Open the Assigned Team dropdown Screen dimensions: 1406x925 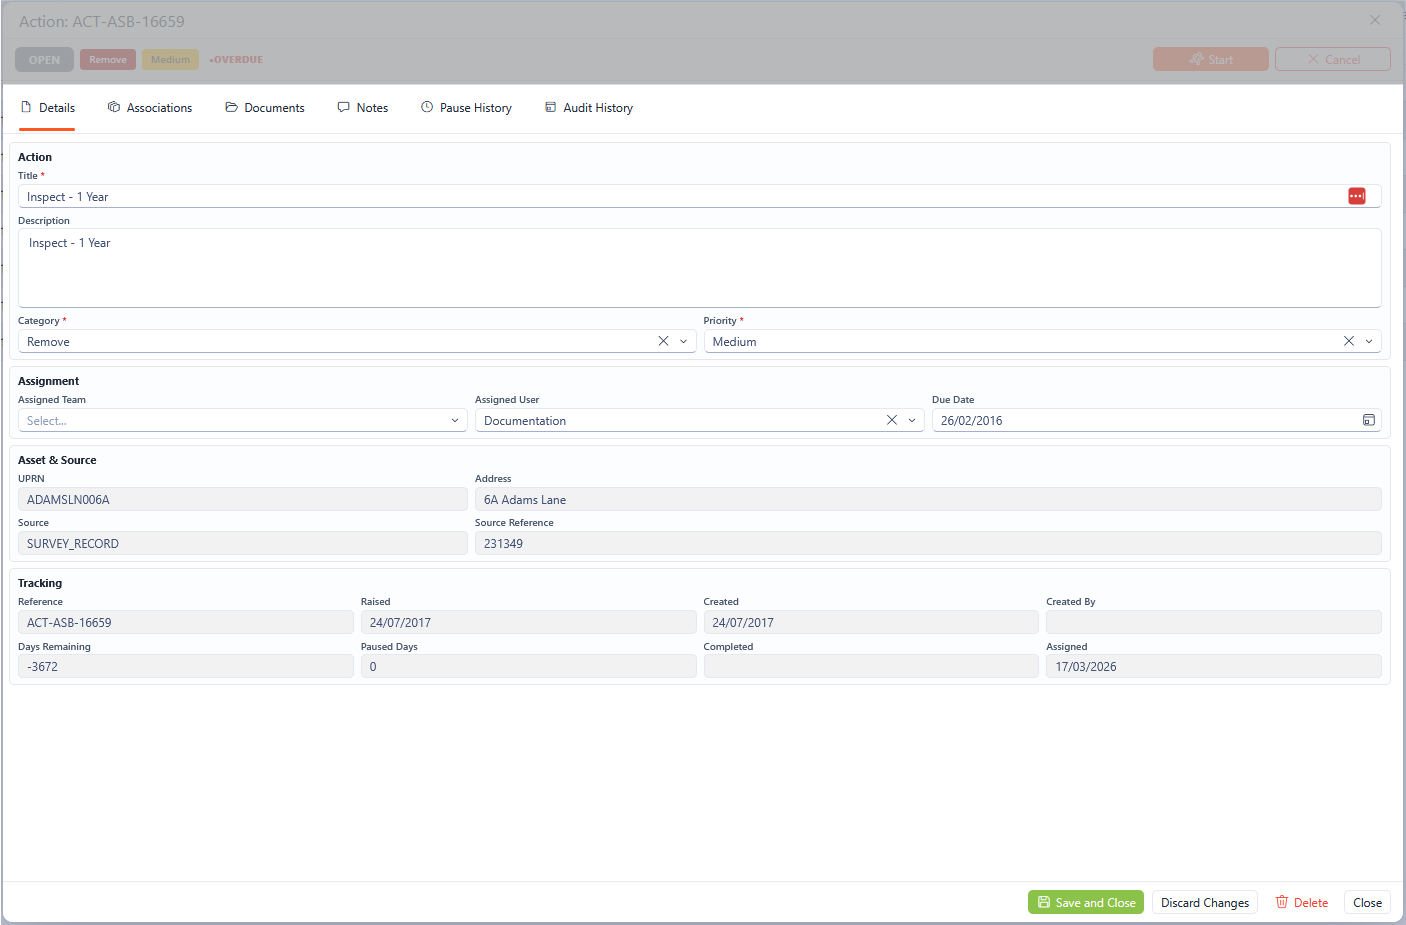tap(243, 420)
